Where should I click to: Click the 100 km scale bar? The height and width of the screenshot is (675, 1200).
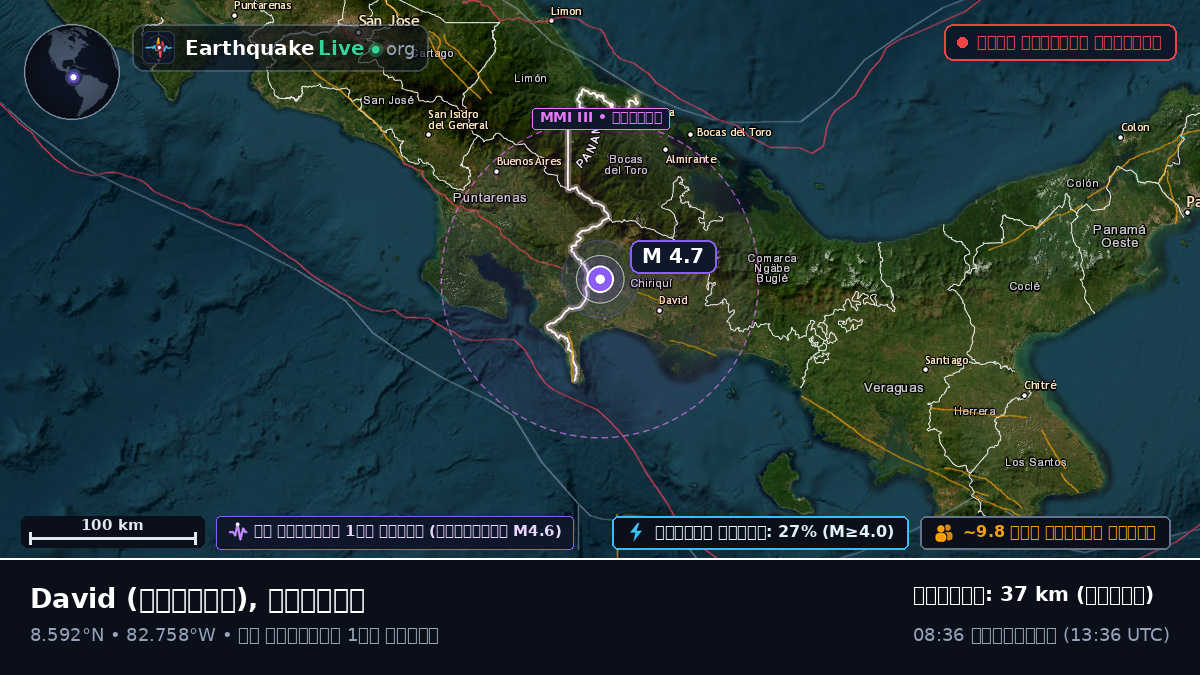[113, 532]
